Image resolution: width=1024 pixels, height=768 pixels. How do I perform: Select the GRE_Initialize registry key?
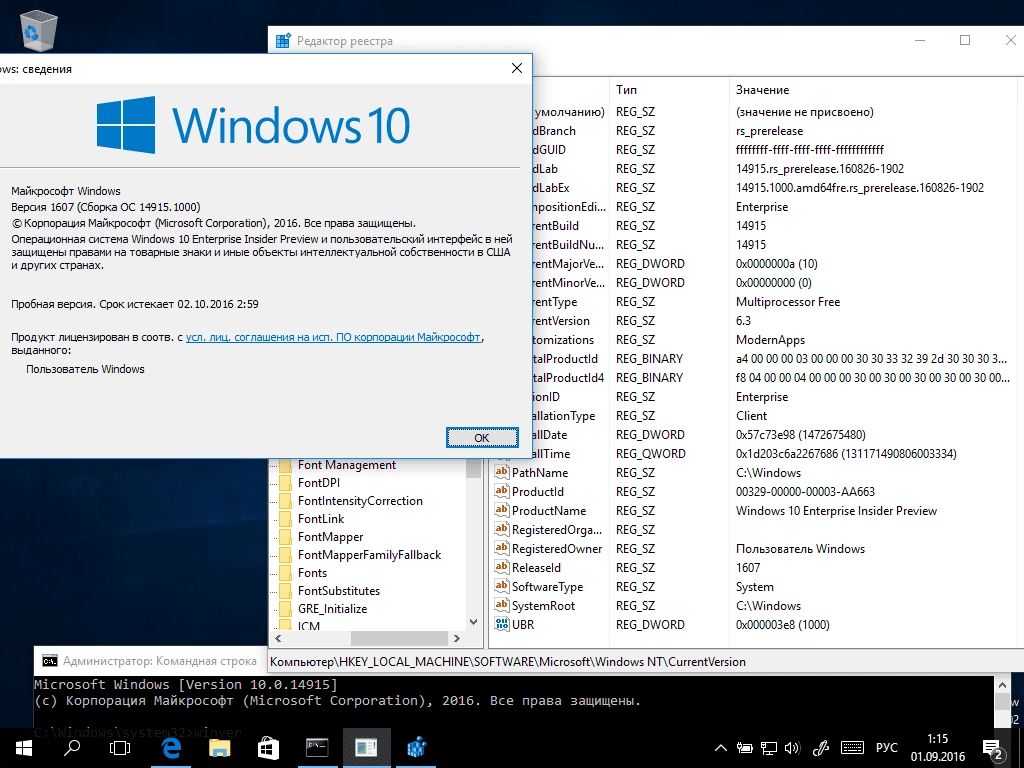(x=332, y=609)
